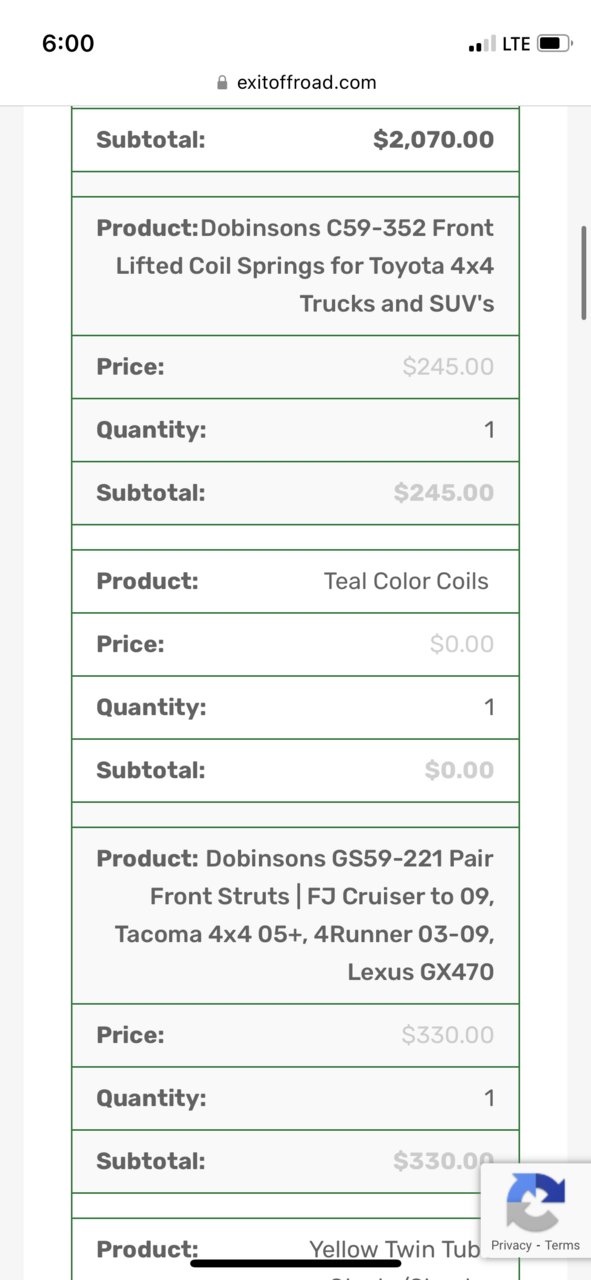Select the Dobinsons GS59-221 Pair Front Struts product
Screen dimensions: 591x1280
coord(296,915)
